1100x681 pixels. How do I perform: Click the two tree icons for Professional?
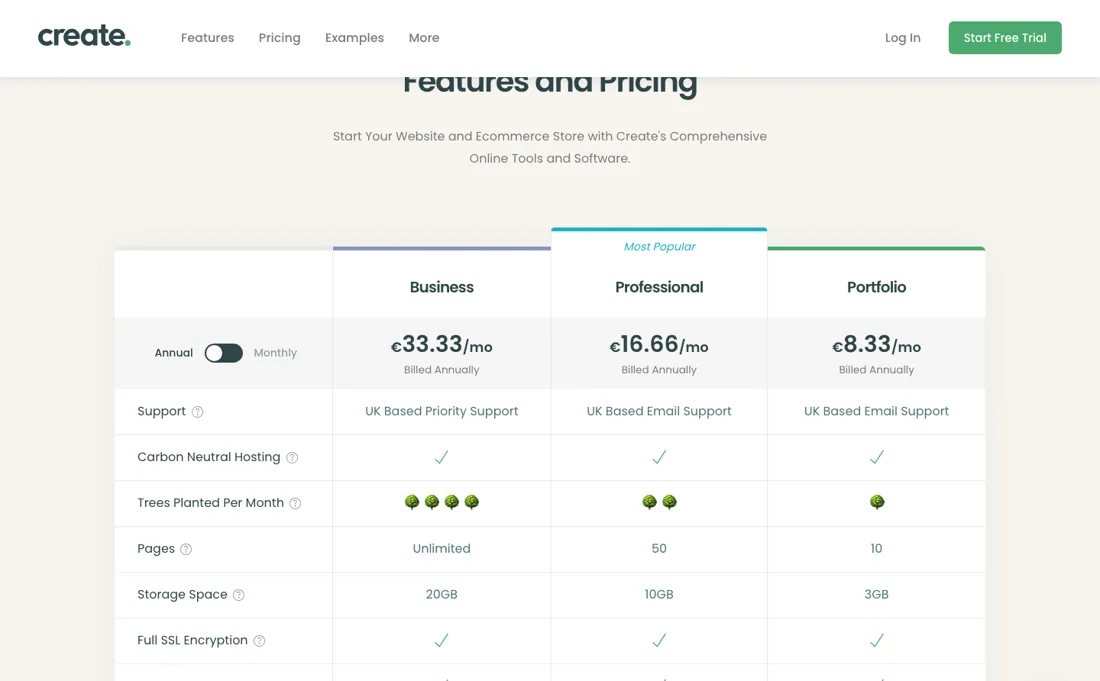659,502
